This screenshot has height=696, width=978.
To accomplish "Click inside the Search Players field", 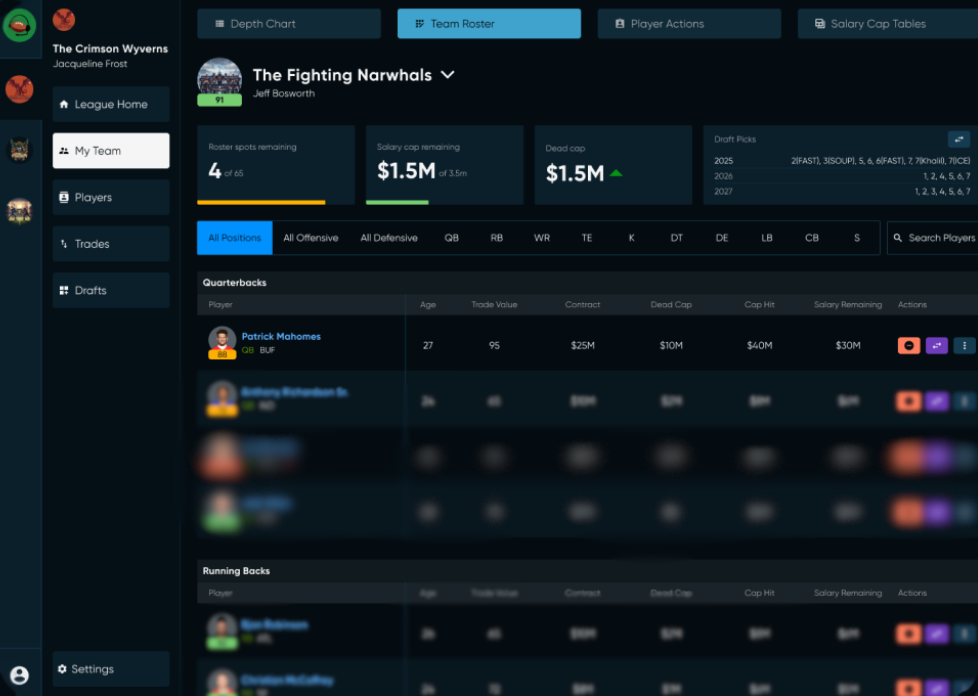I will coord(937,238).
